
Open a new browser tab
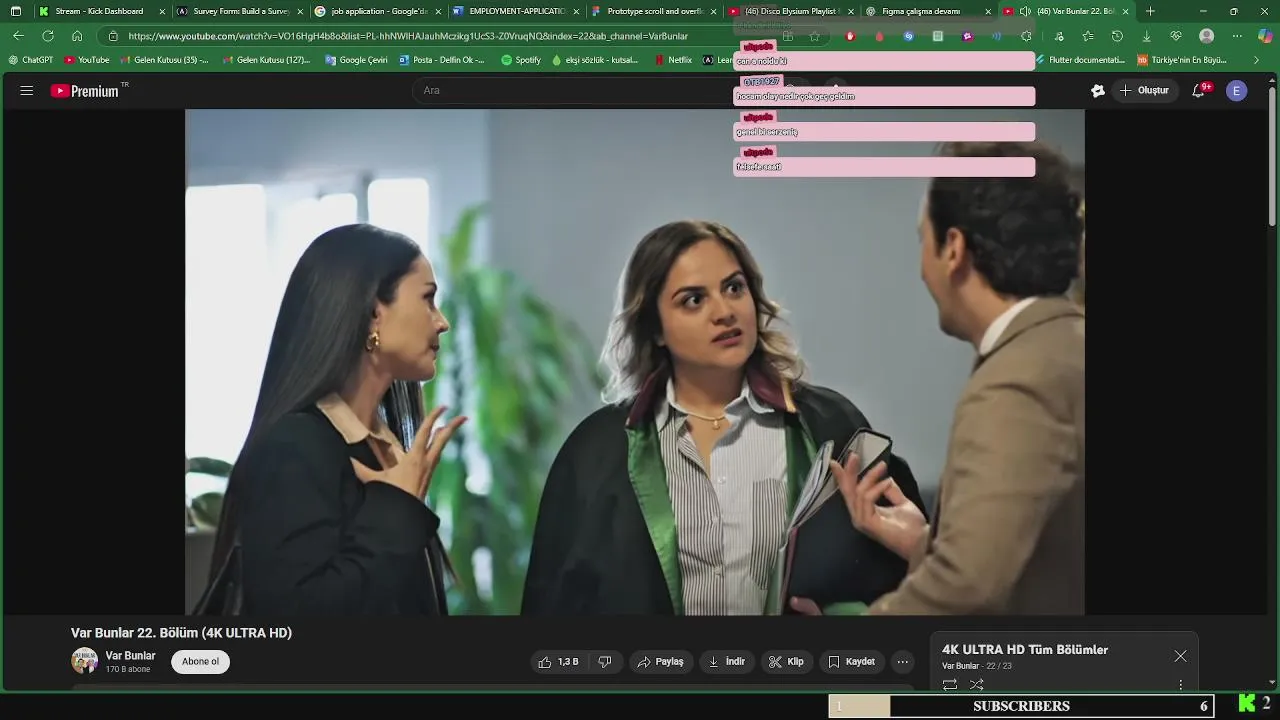(x=1150, y=11)
